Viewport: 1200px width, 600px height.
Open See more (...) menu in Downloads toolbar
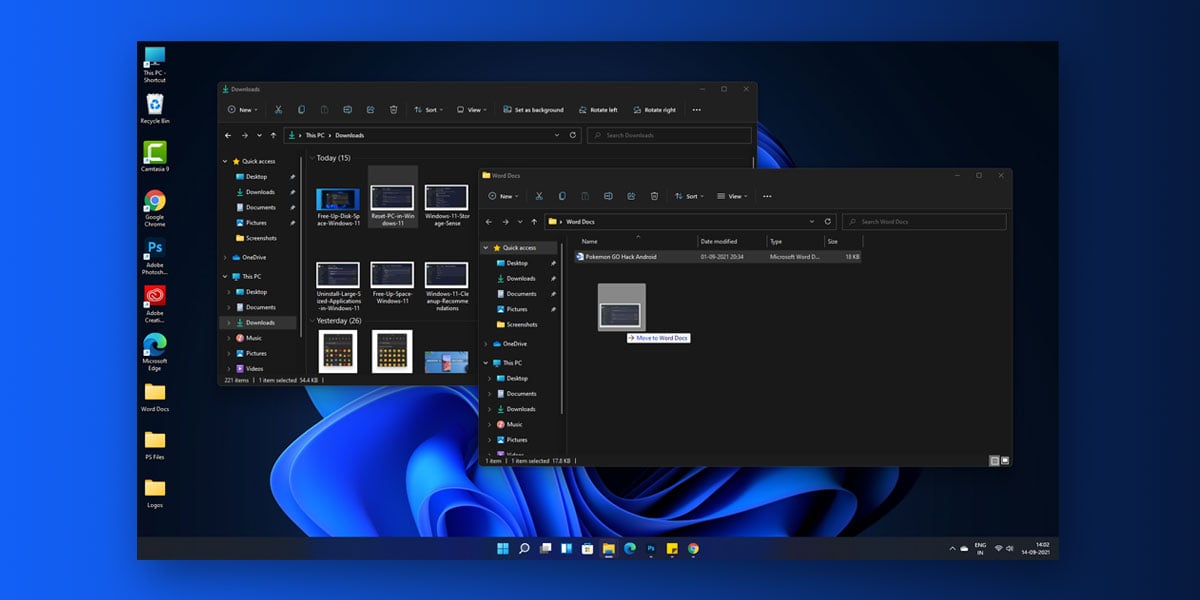click(697, 110)
